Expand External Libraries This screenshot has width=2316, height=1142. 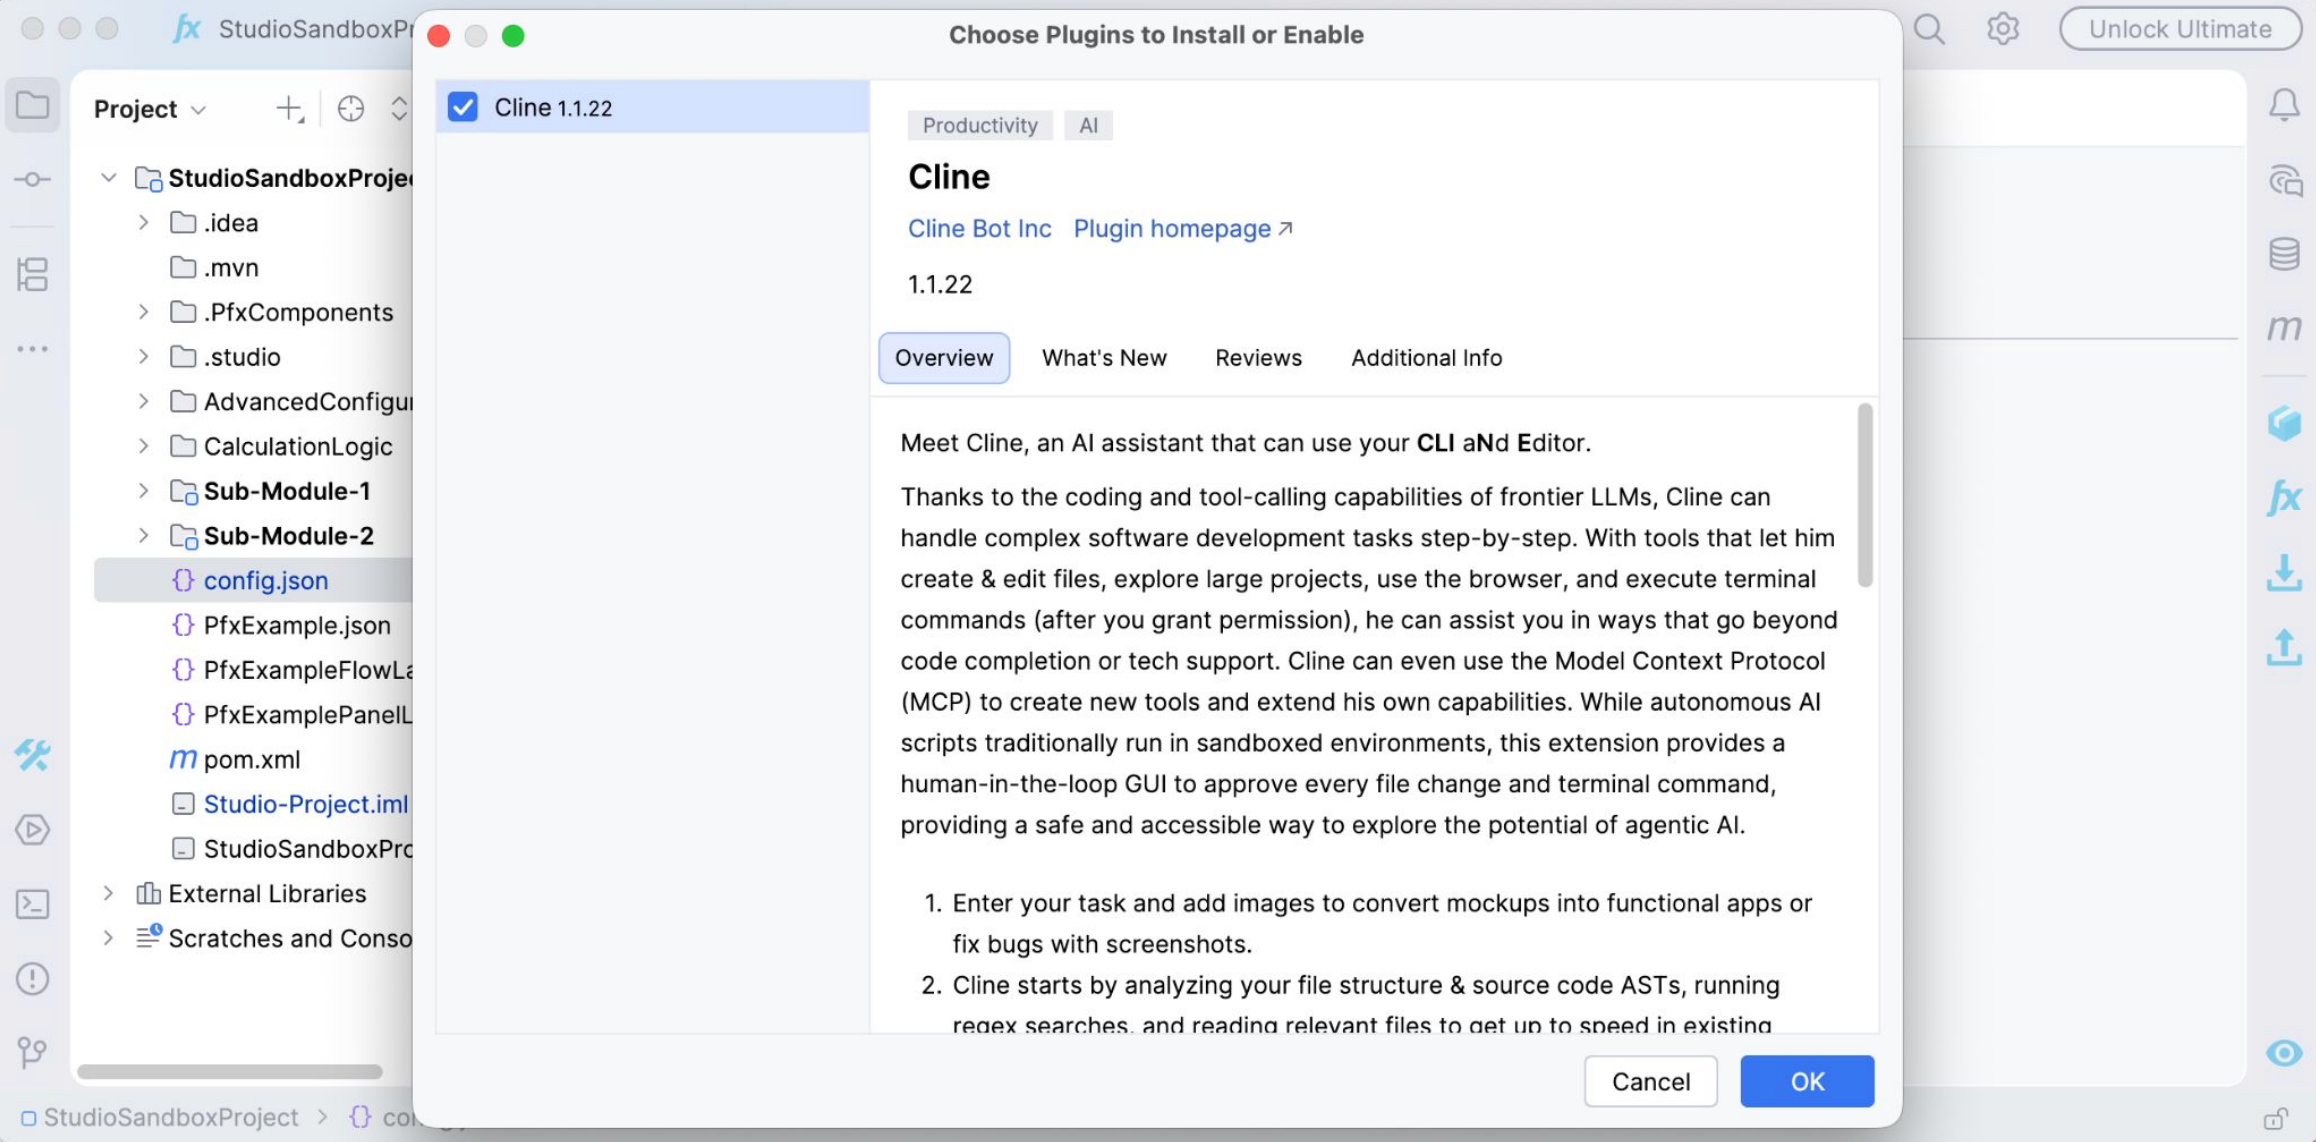[x=108, y=892]
